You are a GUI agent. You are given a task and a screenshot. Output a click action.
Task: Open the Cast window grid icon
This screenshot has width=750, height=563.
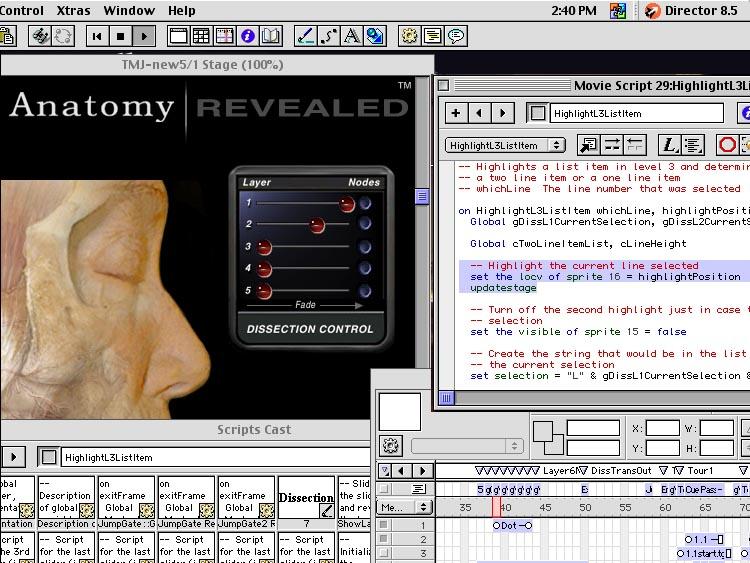tap(201, 36)
